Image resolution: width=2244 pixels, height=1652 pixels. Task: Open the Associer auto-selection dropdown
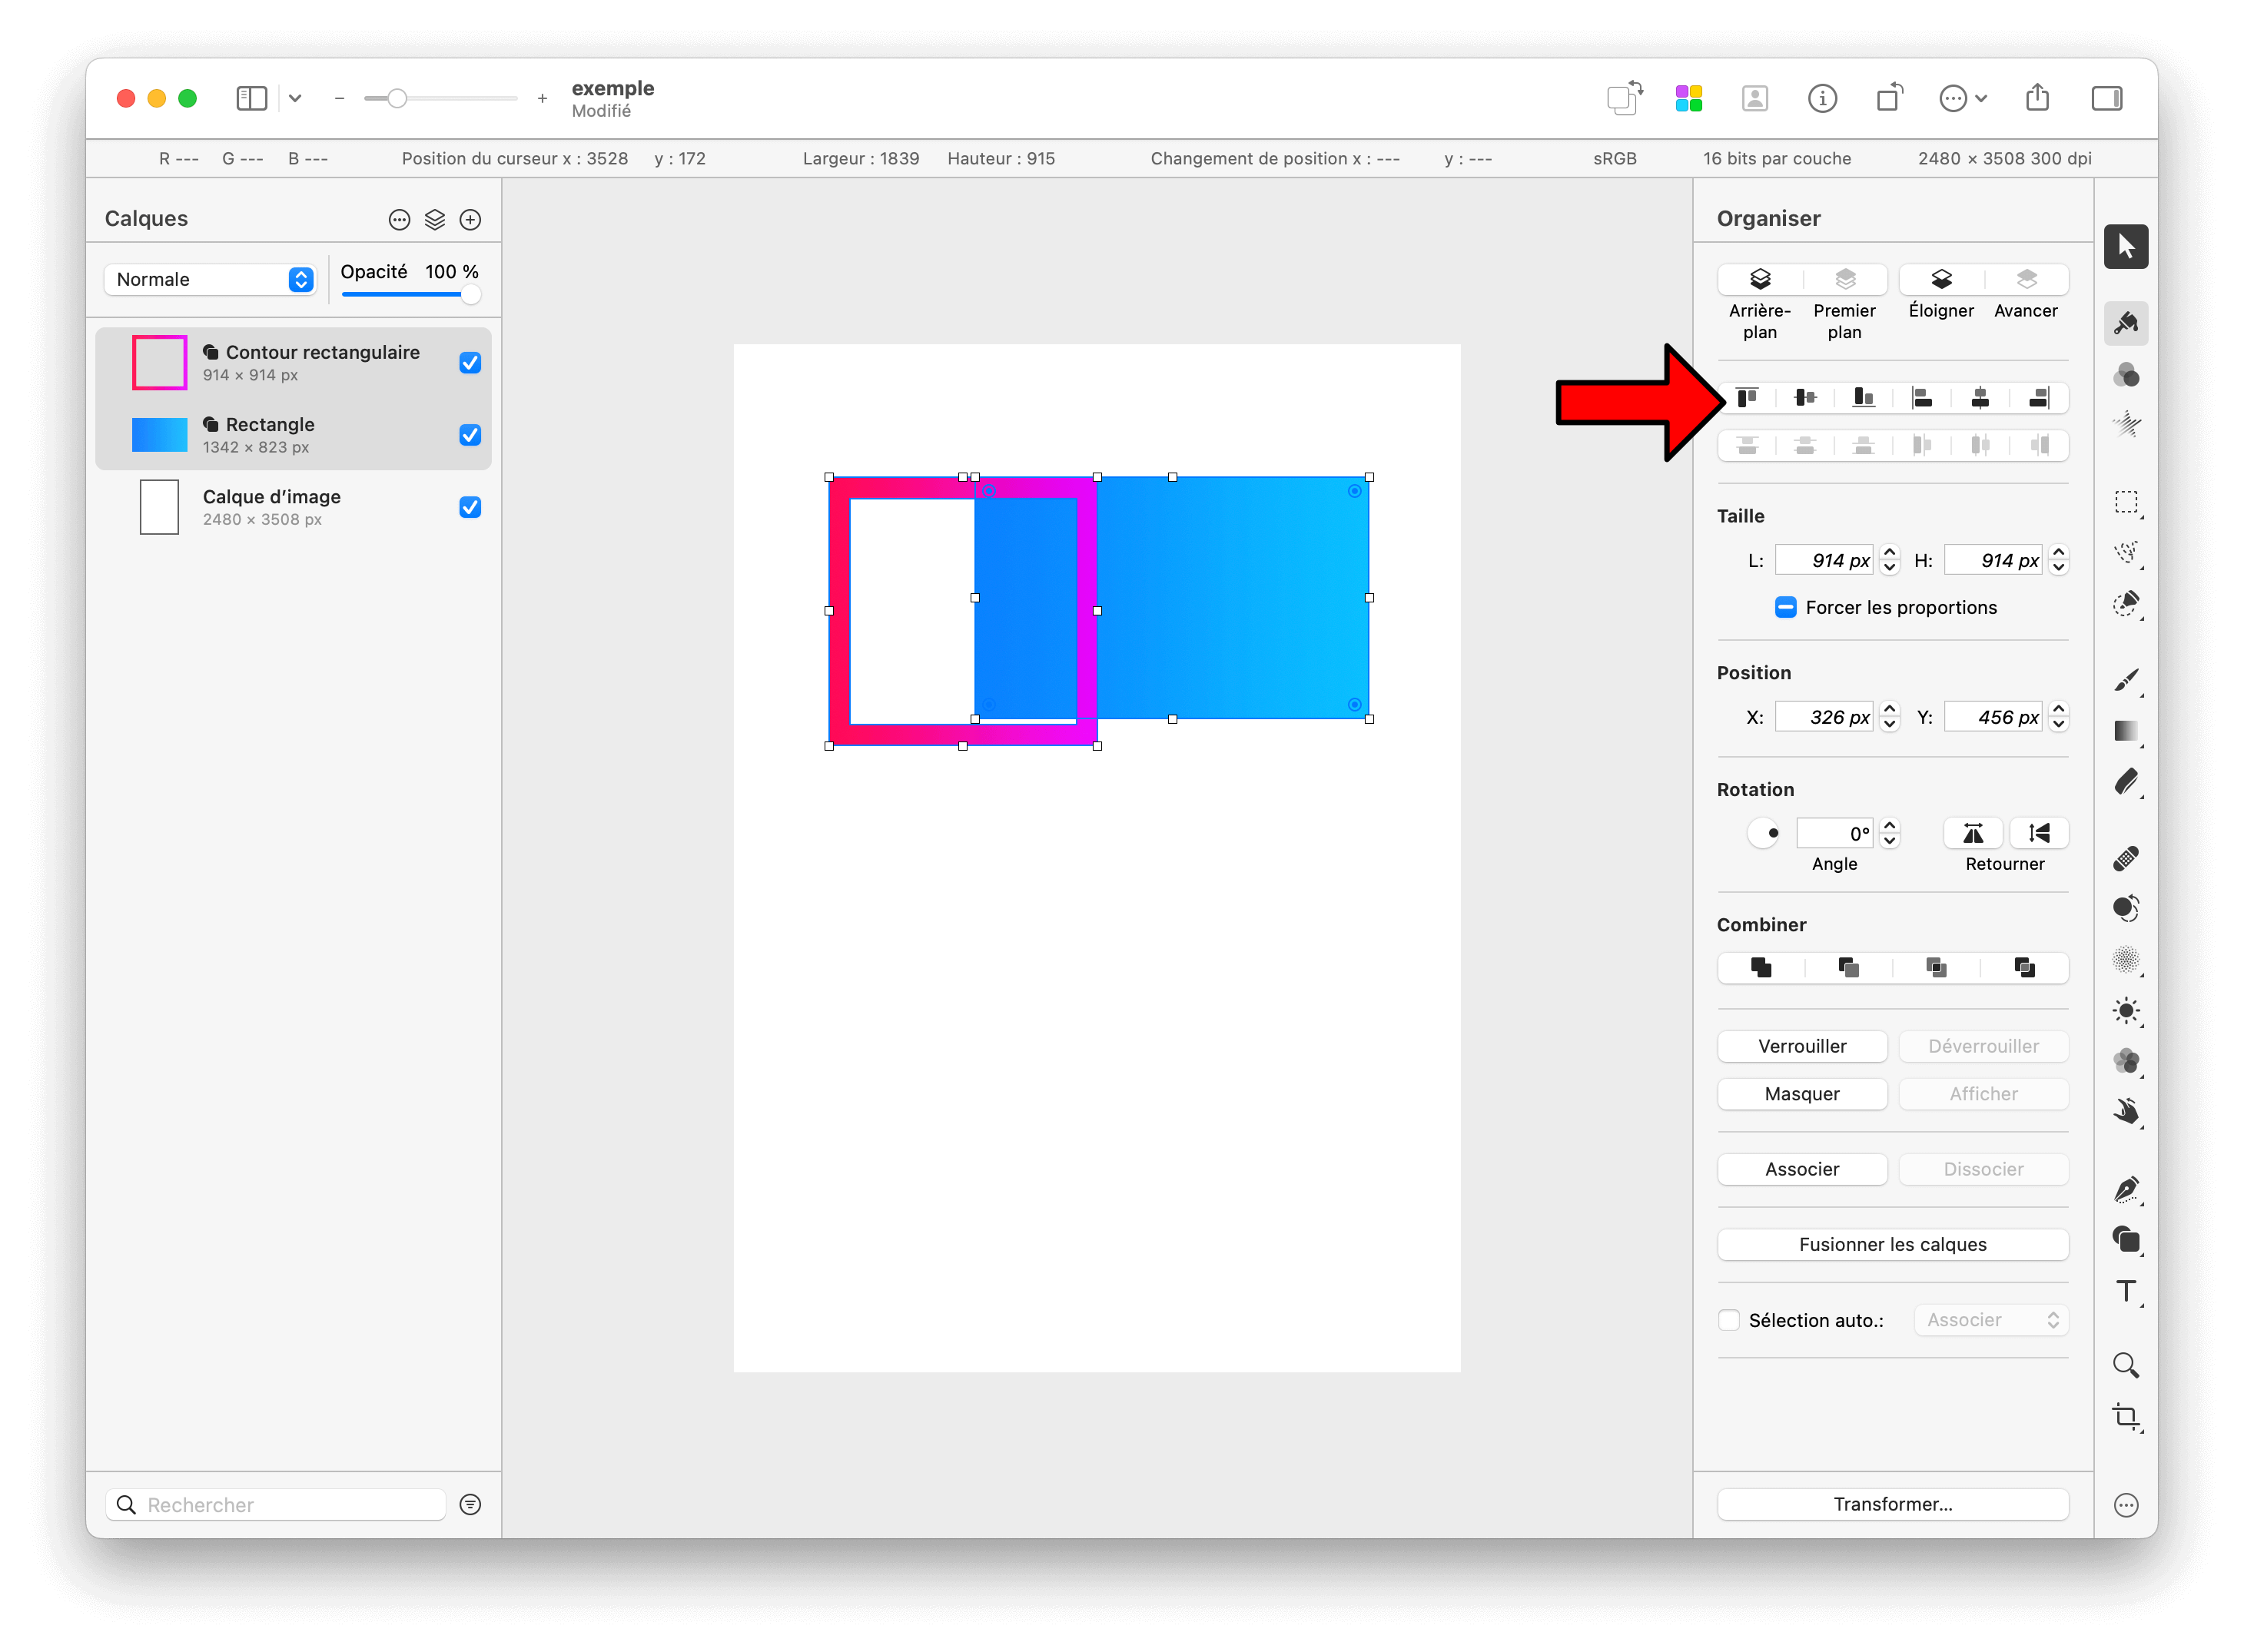click(1991, 1320)
